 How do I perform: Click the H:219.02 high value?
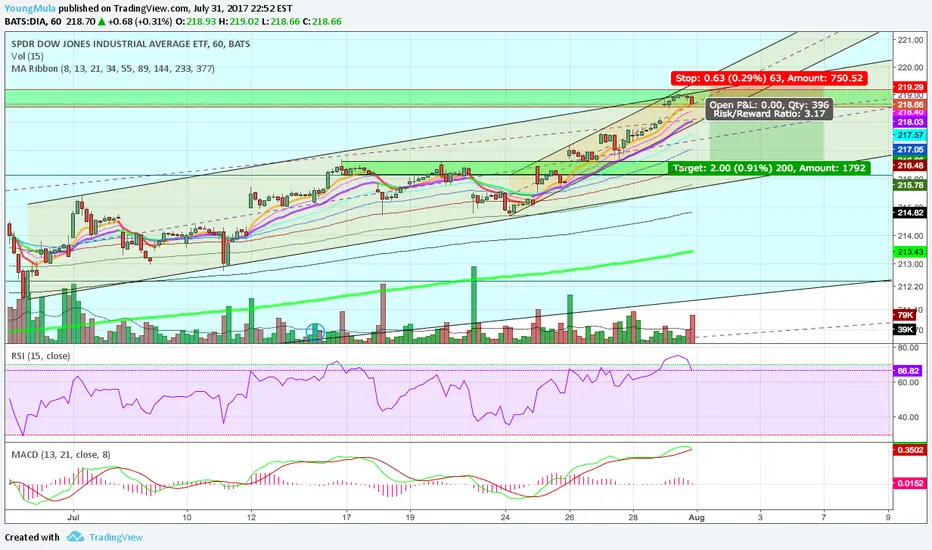pyautogui.click(x=239, y=21)
